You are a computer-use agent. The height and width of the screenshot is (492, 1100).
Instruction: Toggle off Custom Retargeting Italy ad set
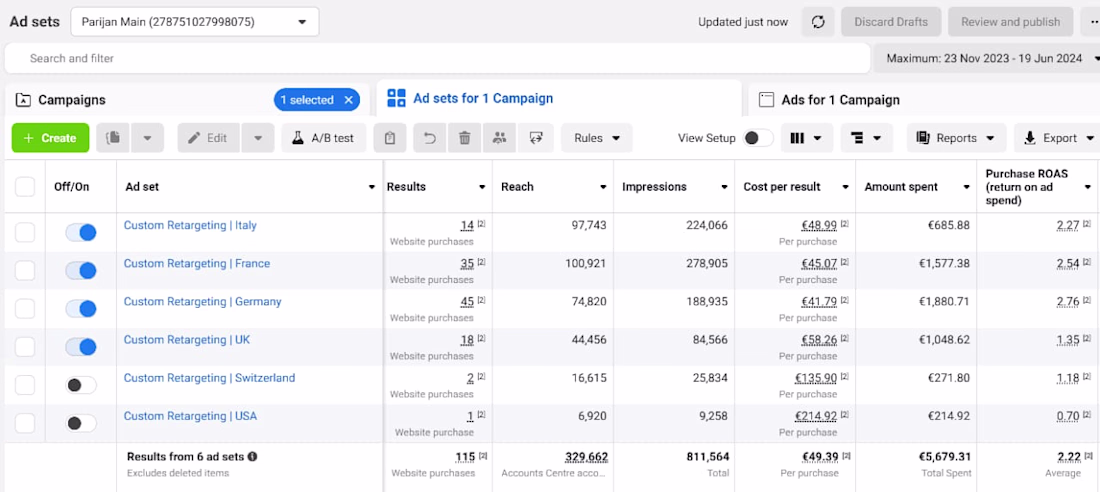(81, 232)
